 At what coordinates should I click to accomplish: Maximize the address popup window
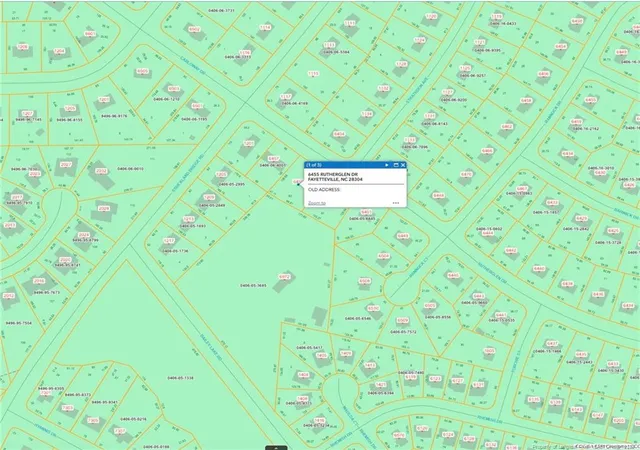[396, 165]
